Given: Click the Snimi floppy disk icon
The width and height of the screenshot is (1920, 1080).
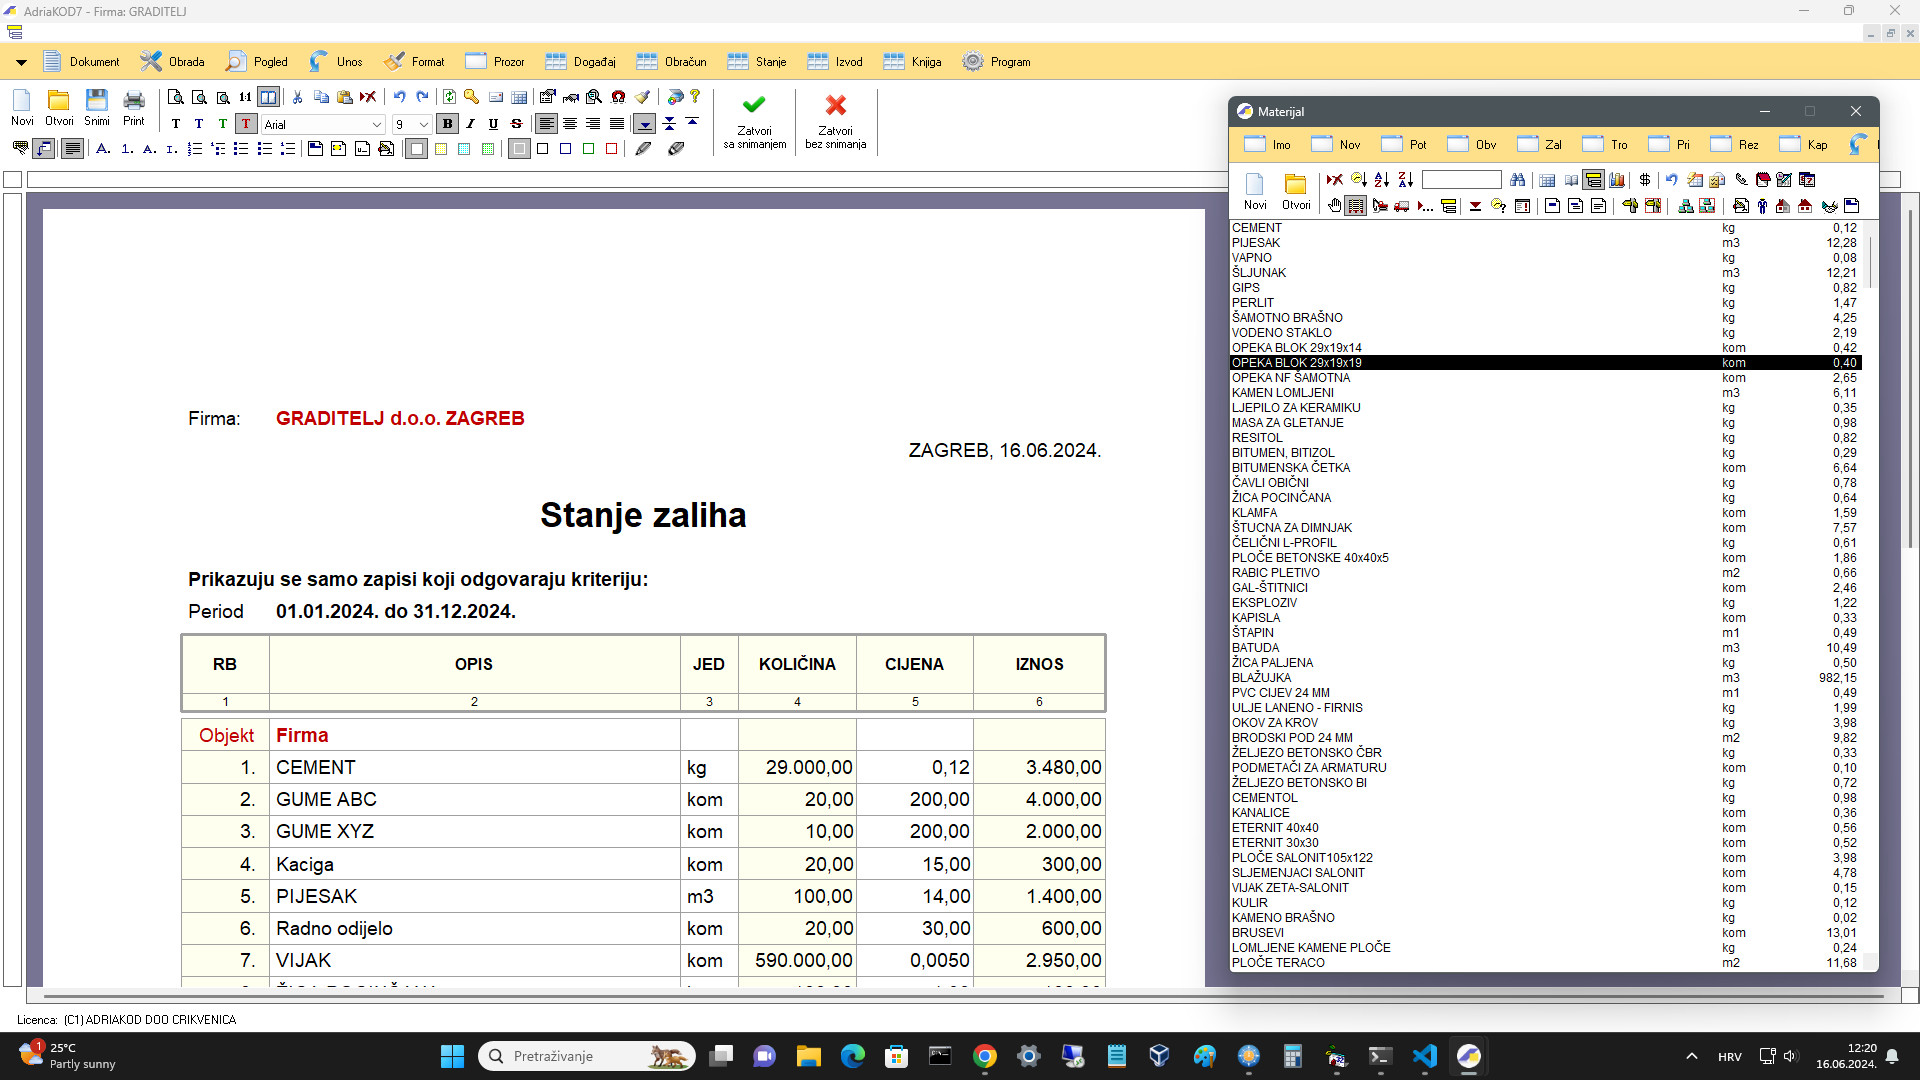Looking at the screenshot, I should tap(97, 108).
